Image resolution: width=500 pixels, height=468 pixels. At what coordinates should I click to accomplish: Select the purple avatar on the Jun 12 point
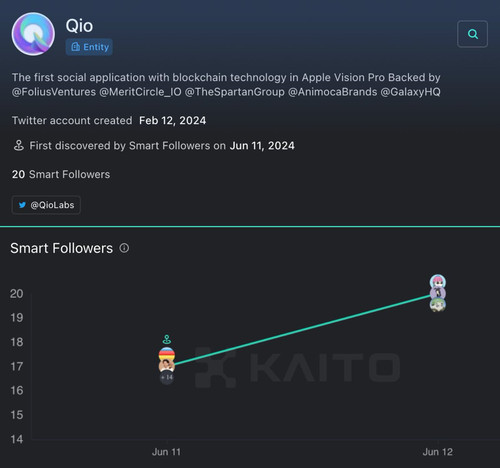[x=438, y=293]
